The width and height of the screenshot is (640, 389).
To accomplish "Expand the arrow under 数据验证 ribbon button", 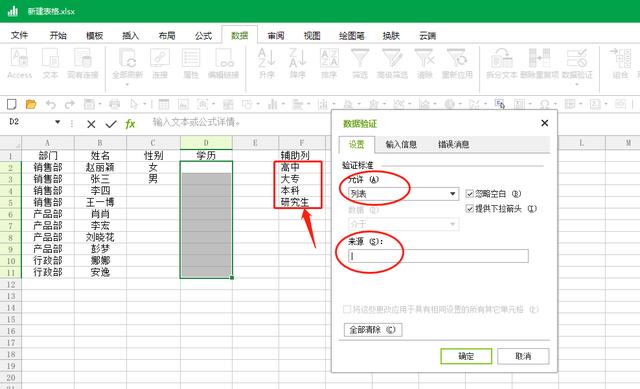I will pos(577,84).
